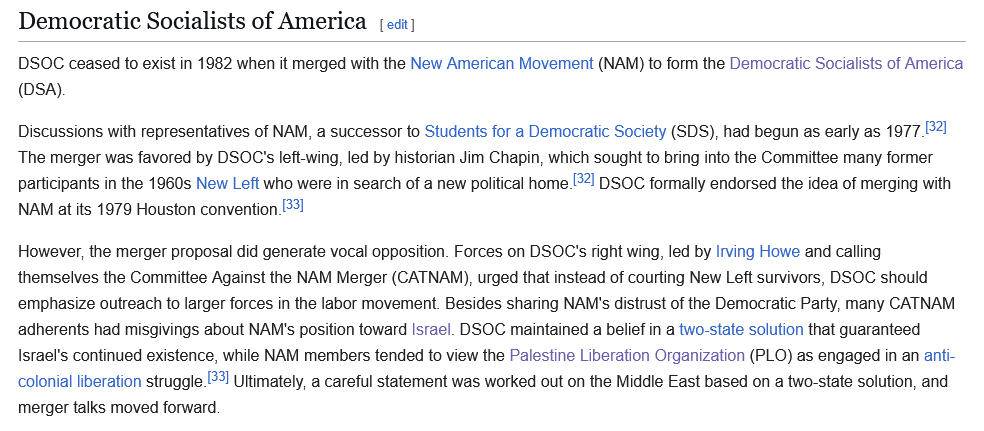Open citation [33] after 'Houston convention'
This screenshot has width=984, height=431.
pos(293,204)
